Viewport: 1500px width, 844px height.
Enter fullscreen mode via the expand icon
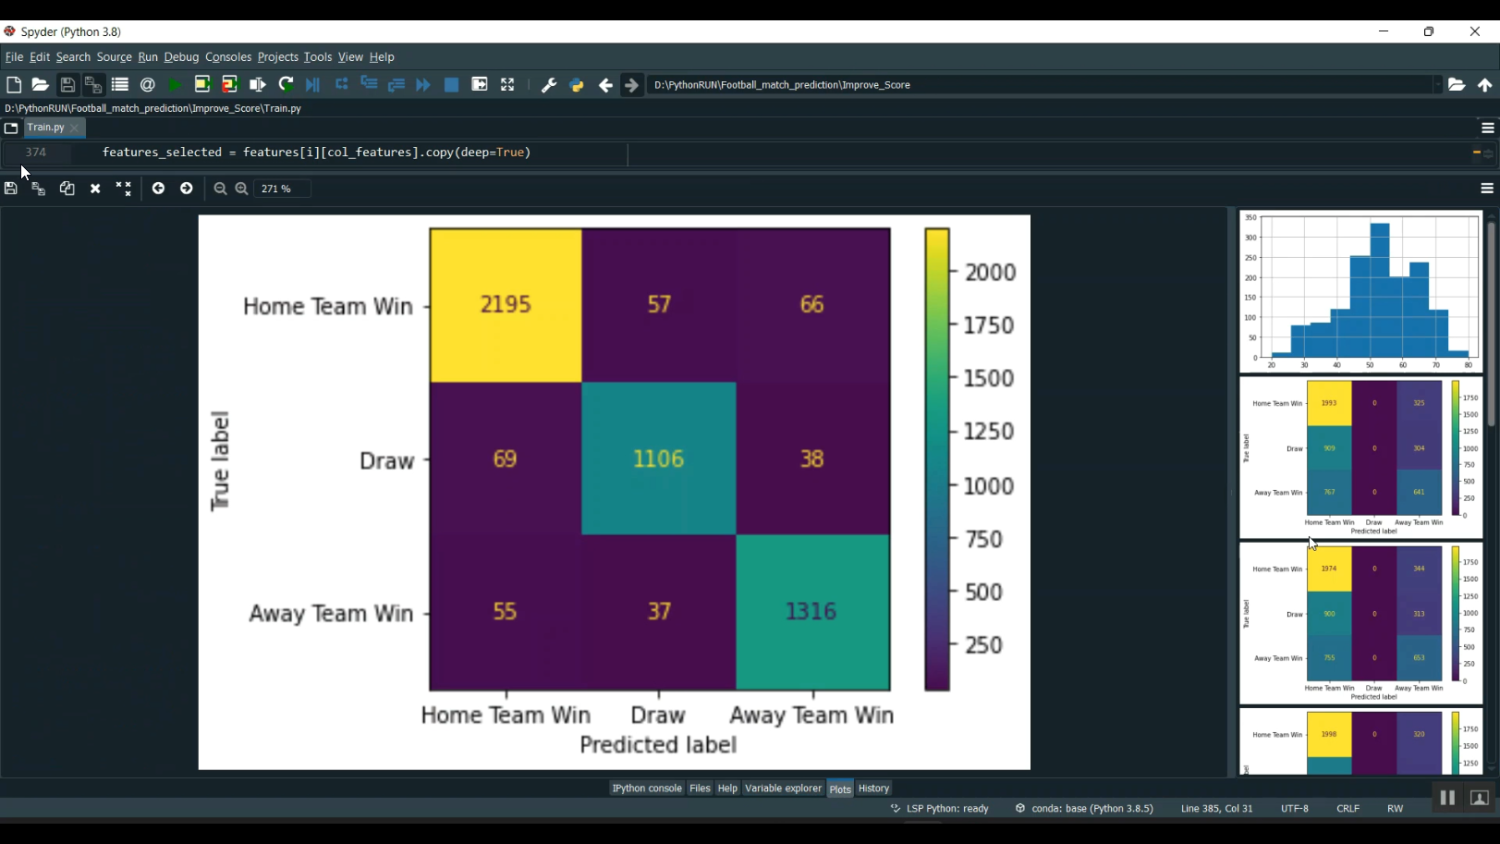(x=507, y=85)
